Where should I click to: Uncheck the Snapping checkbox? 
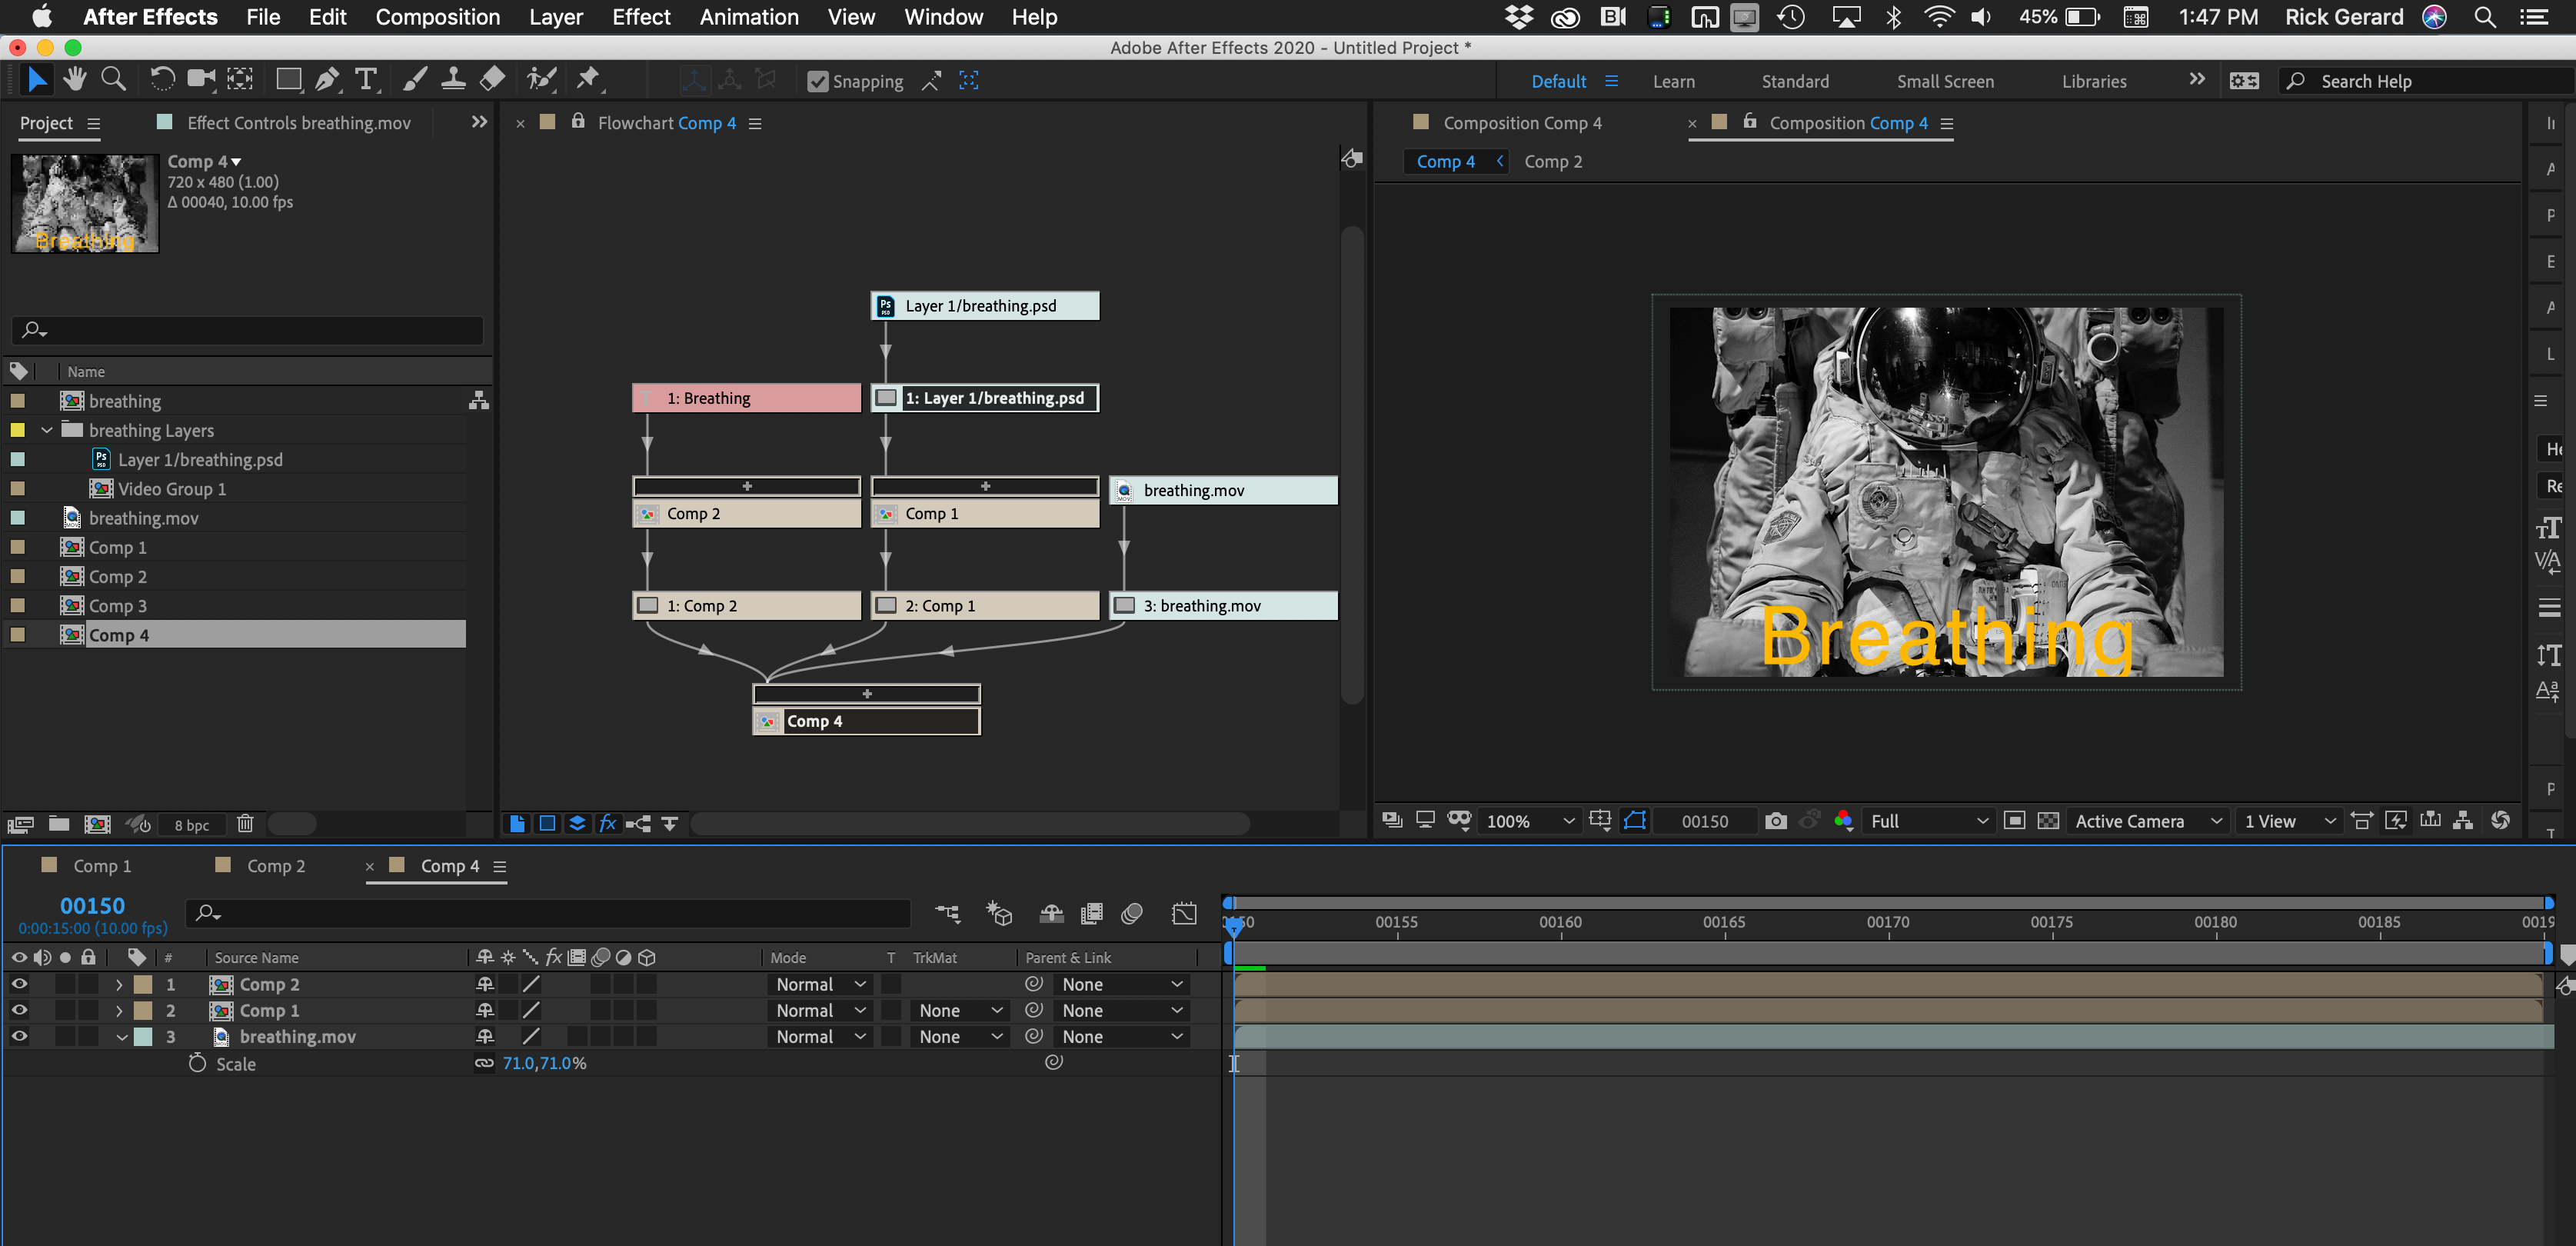click(819, 81)
